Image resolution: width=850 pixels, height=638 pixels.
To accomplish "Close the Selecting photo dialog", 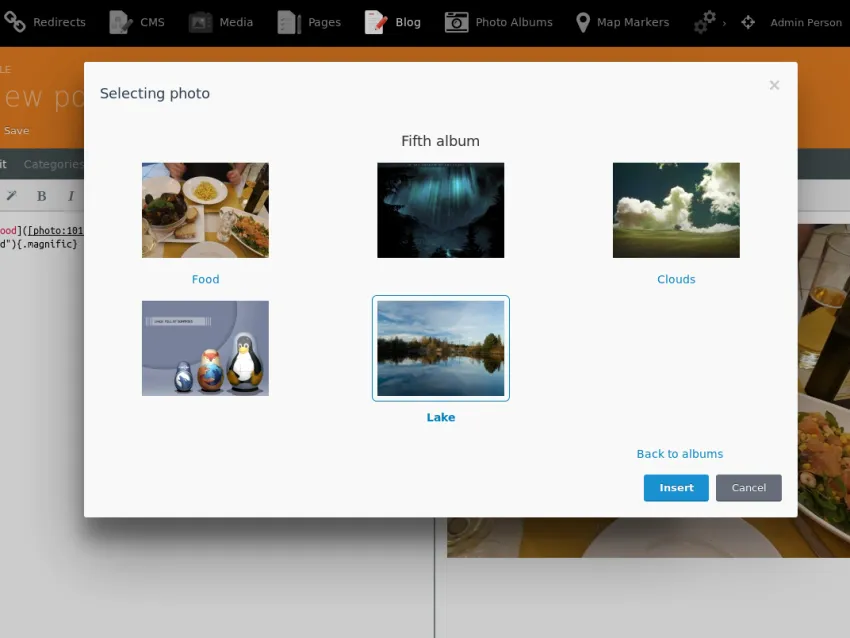I will tap(774, 85).
